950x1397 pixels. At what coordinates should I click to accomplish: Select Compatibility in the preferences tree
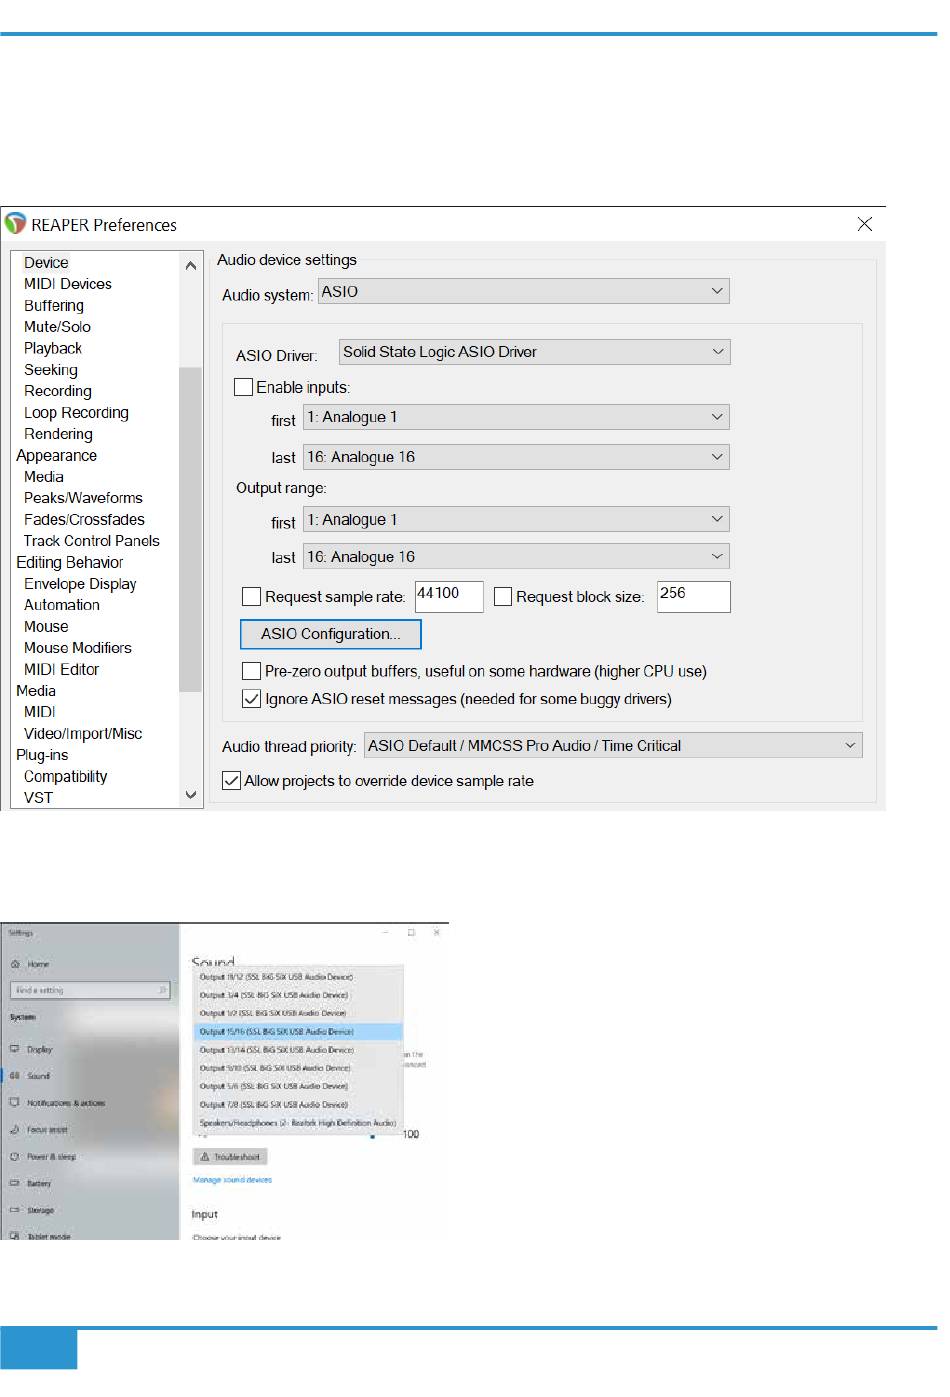coord(66,777)
